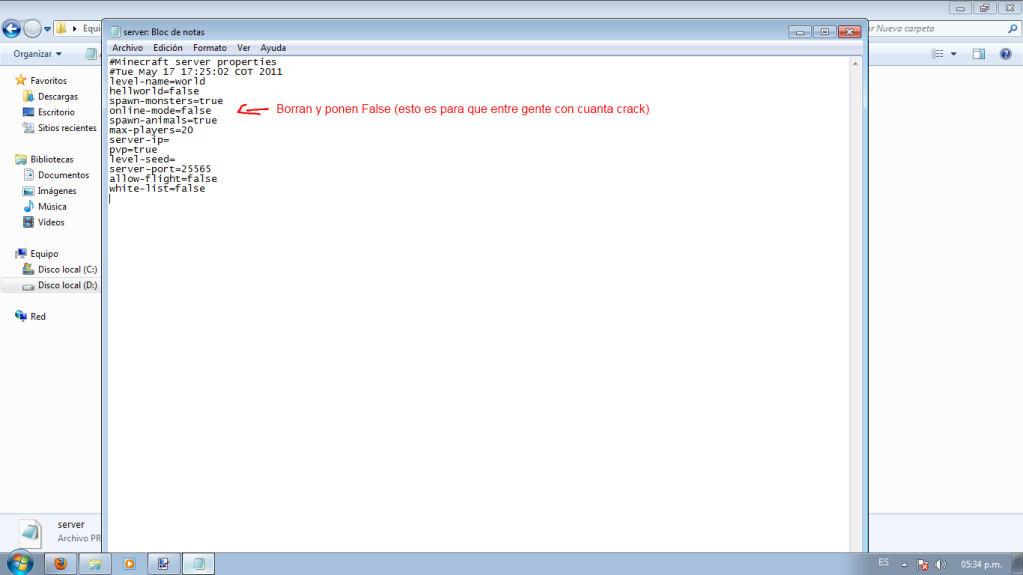Open the Archivo menu in Notepad

pos(127,48)
